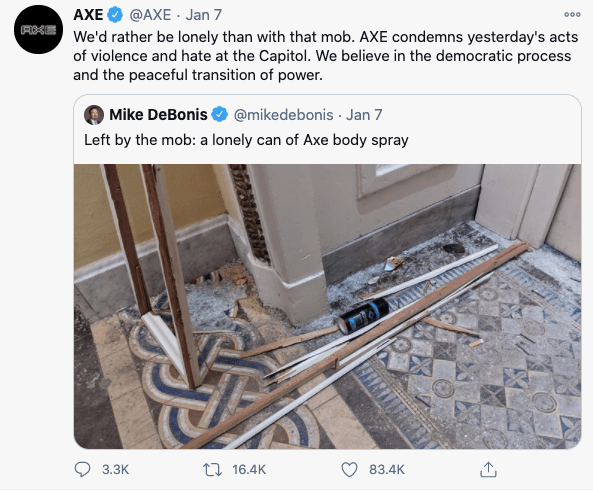Open the Mike DeBonis name link

coord(158,115)
